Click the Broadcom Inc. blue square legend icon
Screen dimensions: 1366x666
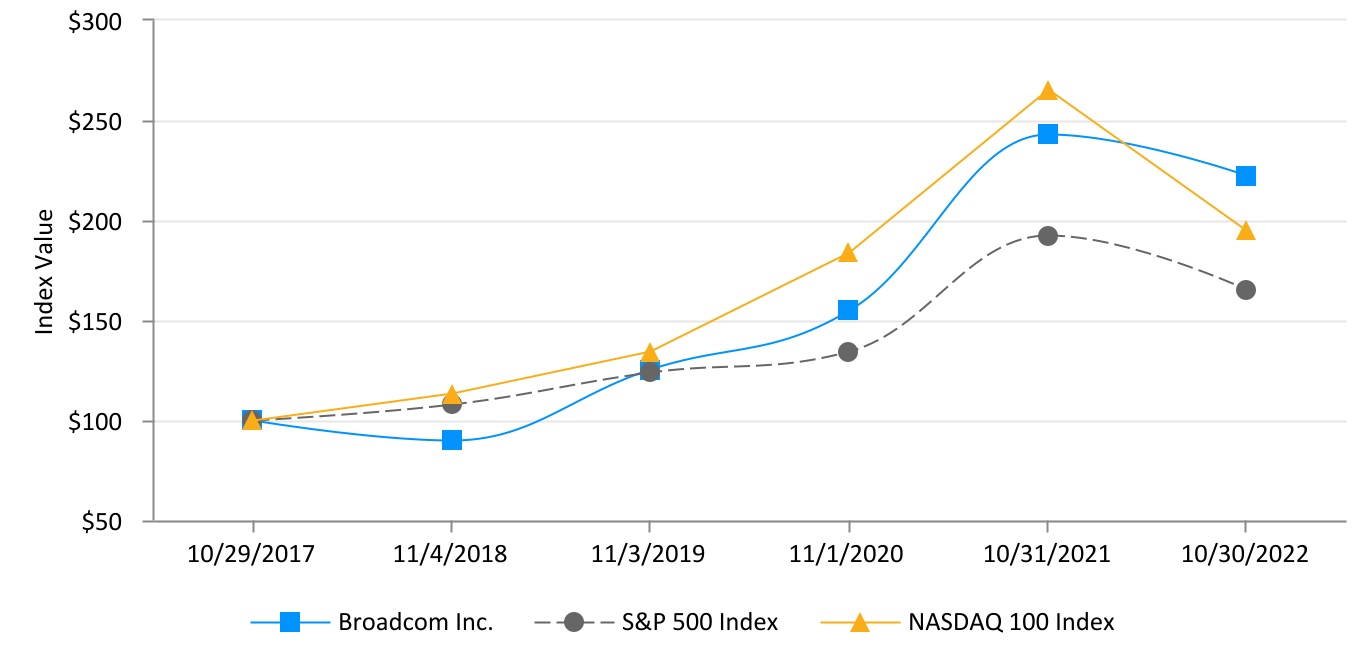[x=289, y=622]
